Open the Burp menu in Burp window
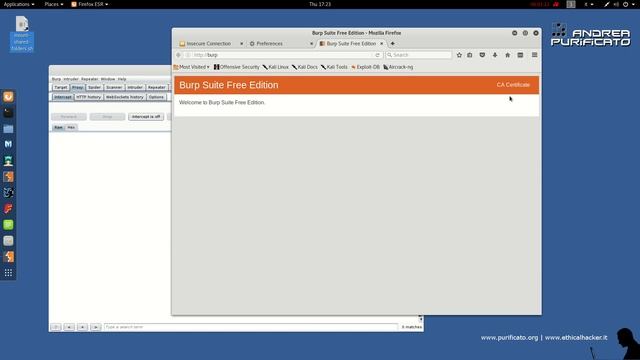This screenshot has height=360, width=640. (x=56, y=79)
